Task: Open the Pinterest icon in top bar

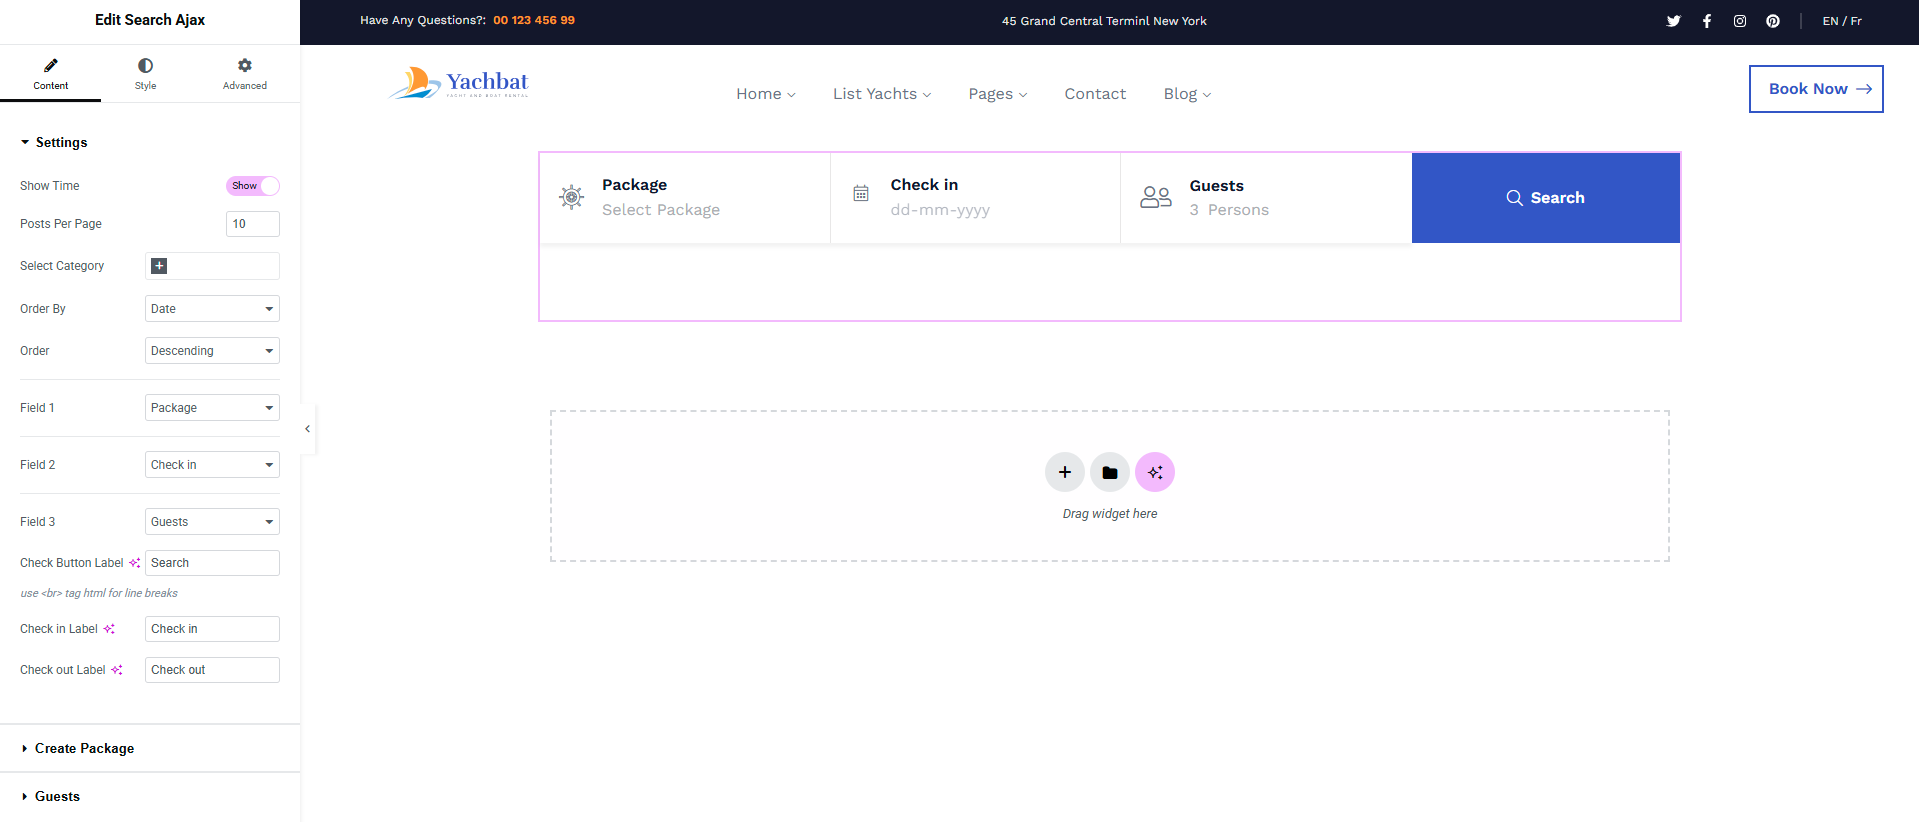Action: point(1773,21)
